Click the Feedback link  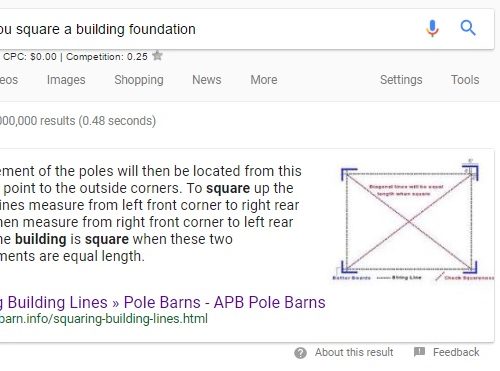tap(456, 352)
